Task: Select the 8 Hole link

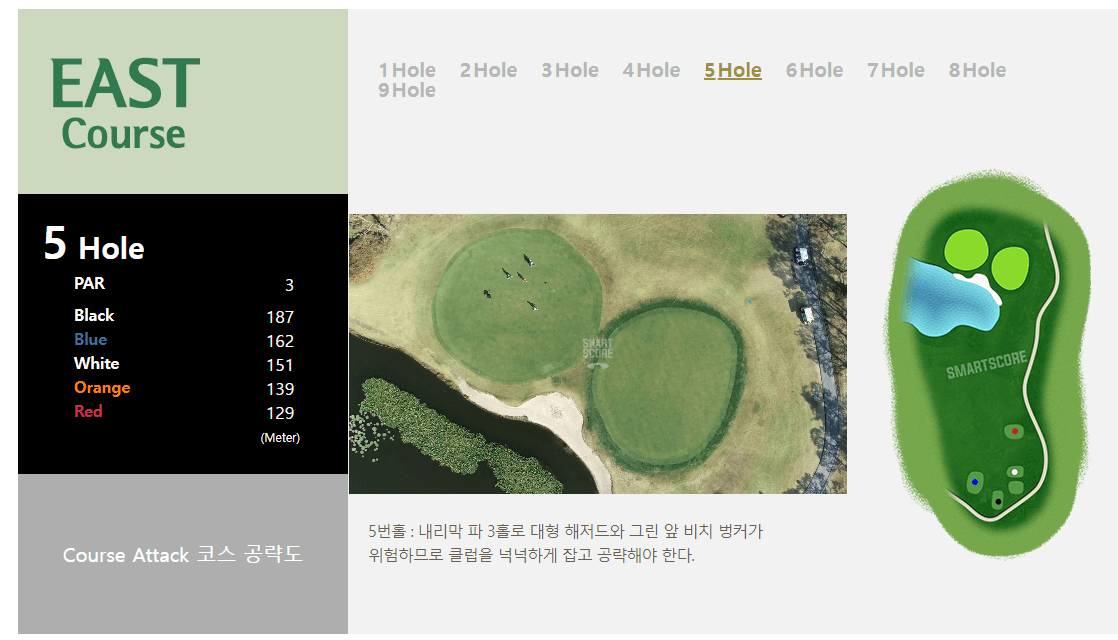Action: click(977, 70)
